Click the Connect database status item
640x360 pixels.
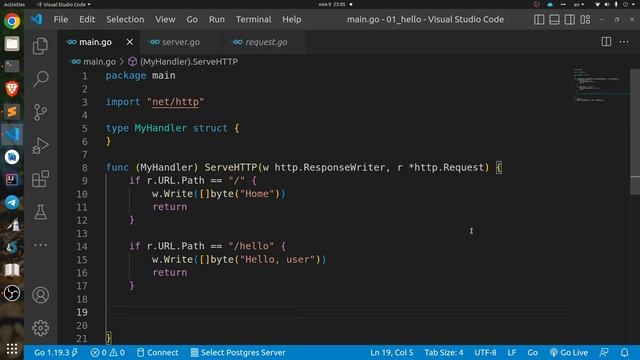click(x=158, y=352)
